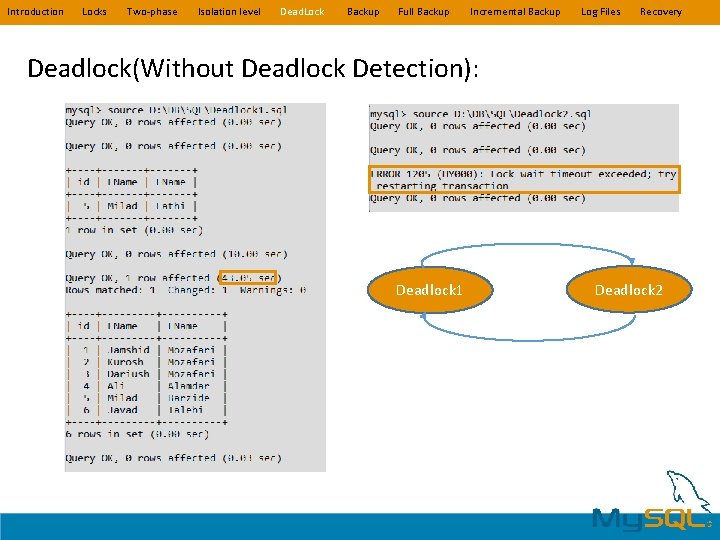Click the 'Fathi' cell in the first result table
Screen dimensions: 720x540
pyautogui.click(x=170, y=206)
